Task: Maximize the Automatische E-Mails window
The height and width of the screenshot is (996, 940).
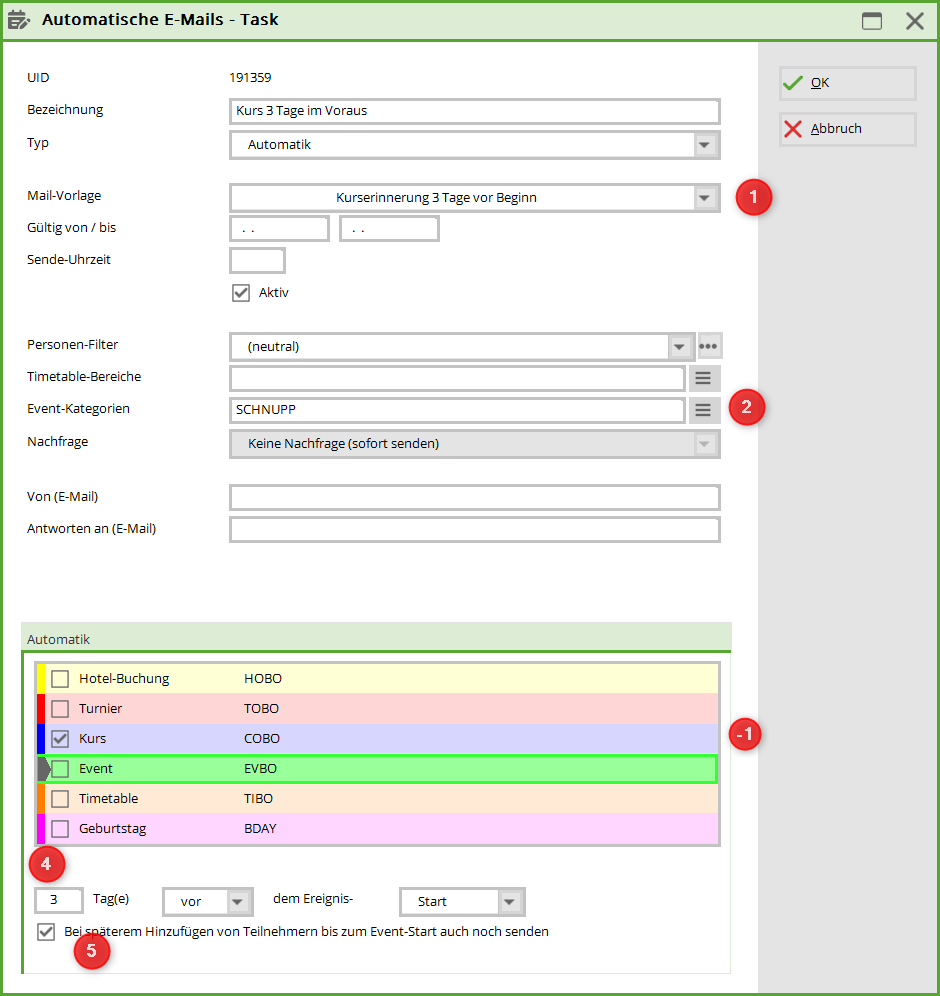Action: [x=872, y=21]
